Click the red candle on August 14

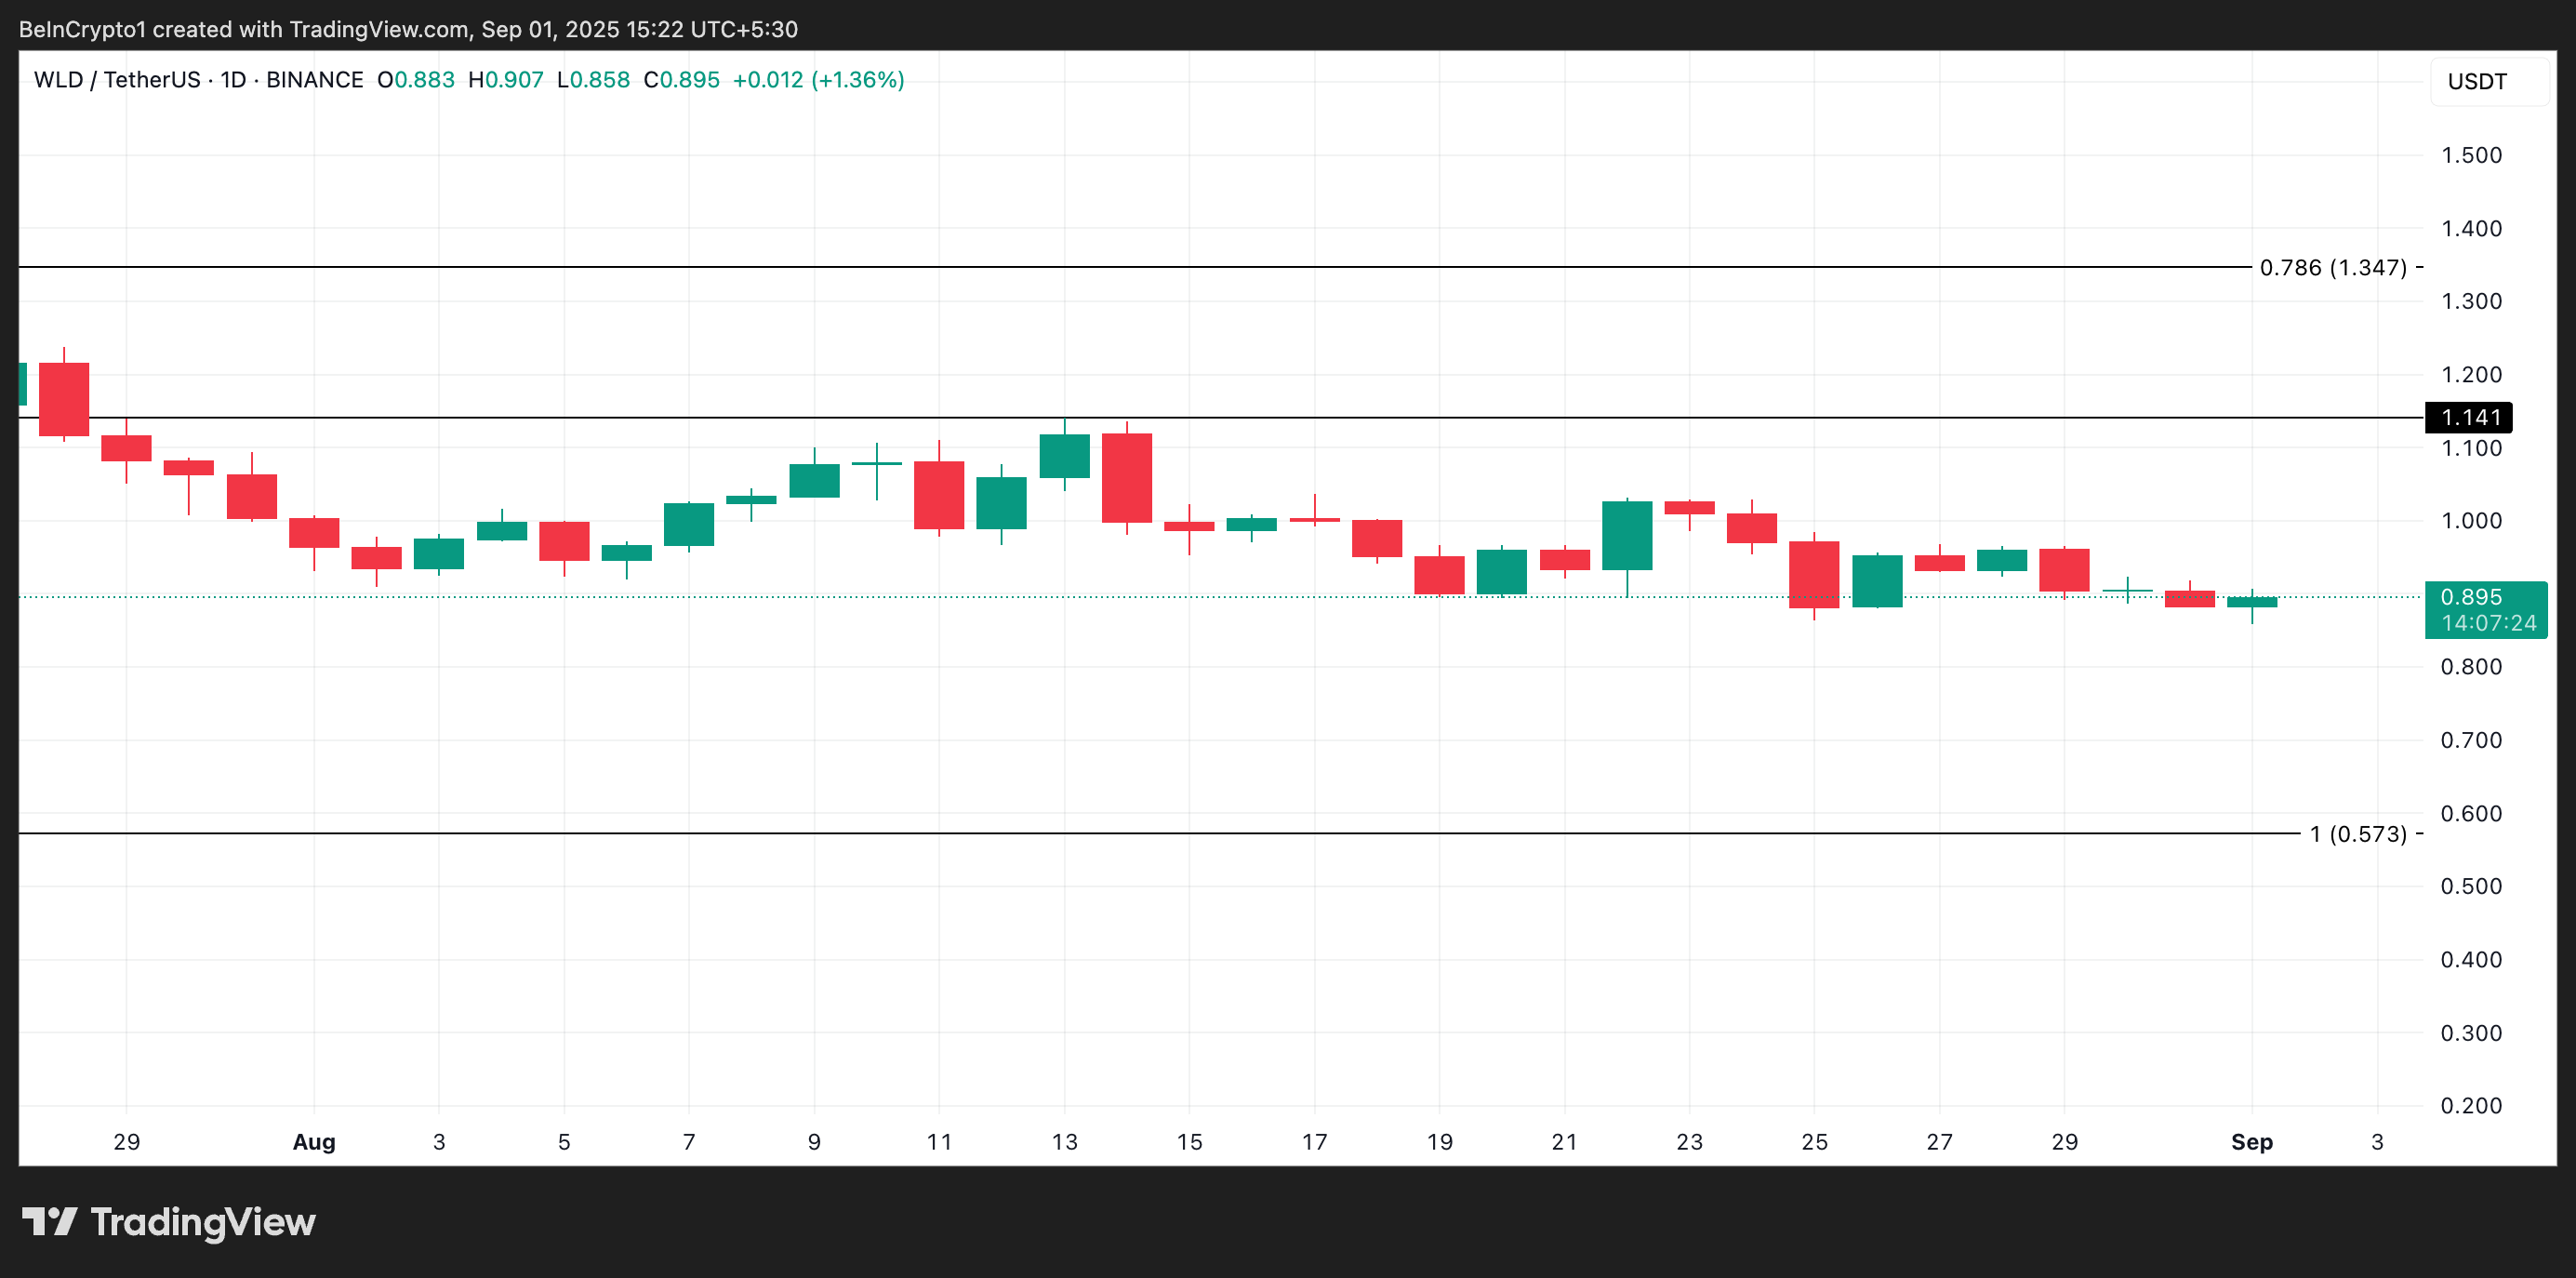pyautogui.click(x=1126, y=477)
